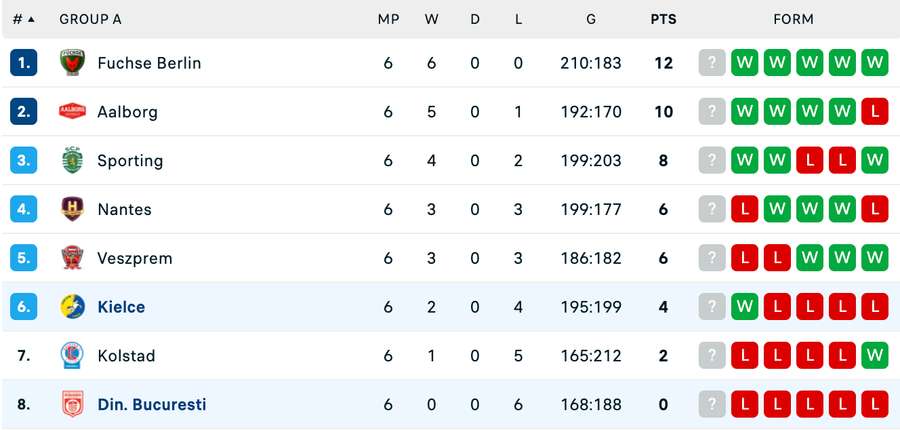
Task: Sort standings by MP column header
Action: (x=388, y=19)
